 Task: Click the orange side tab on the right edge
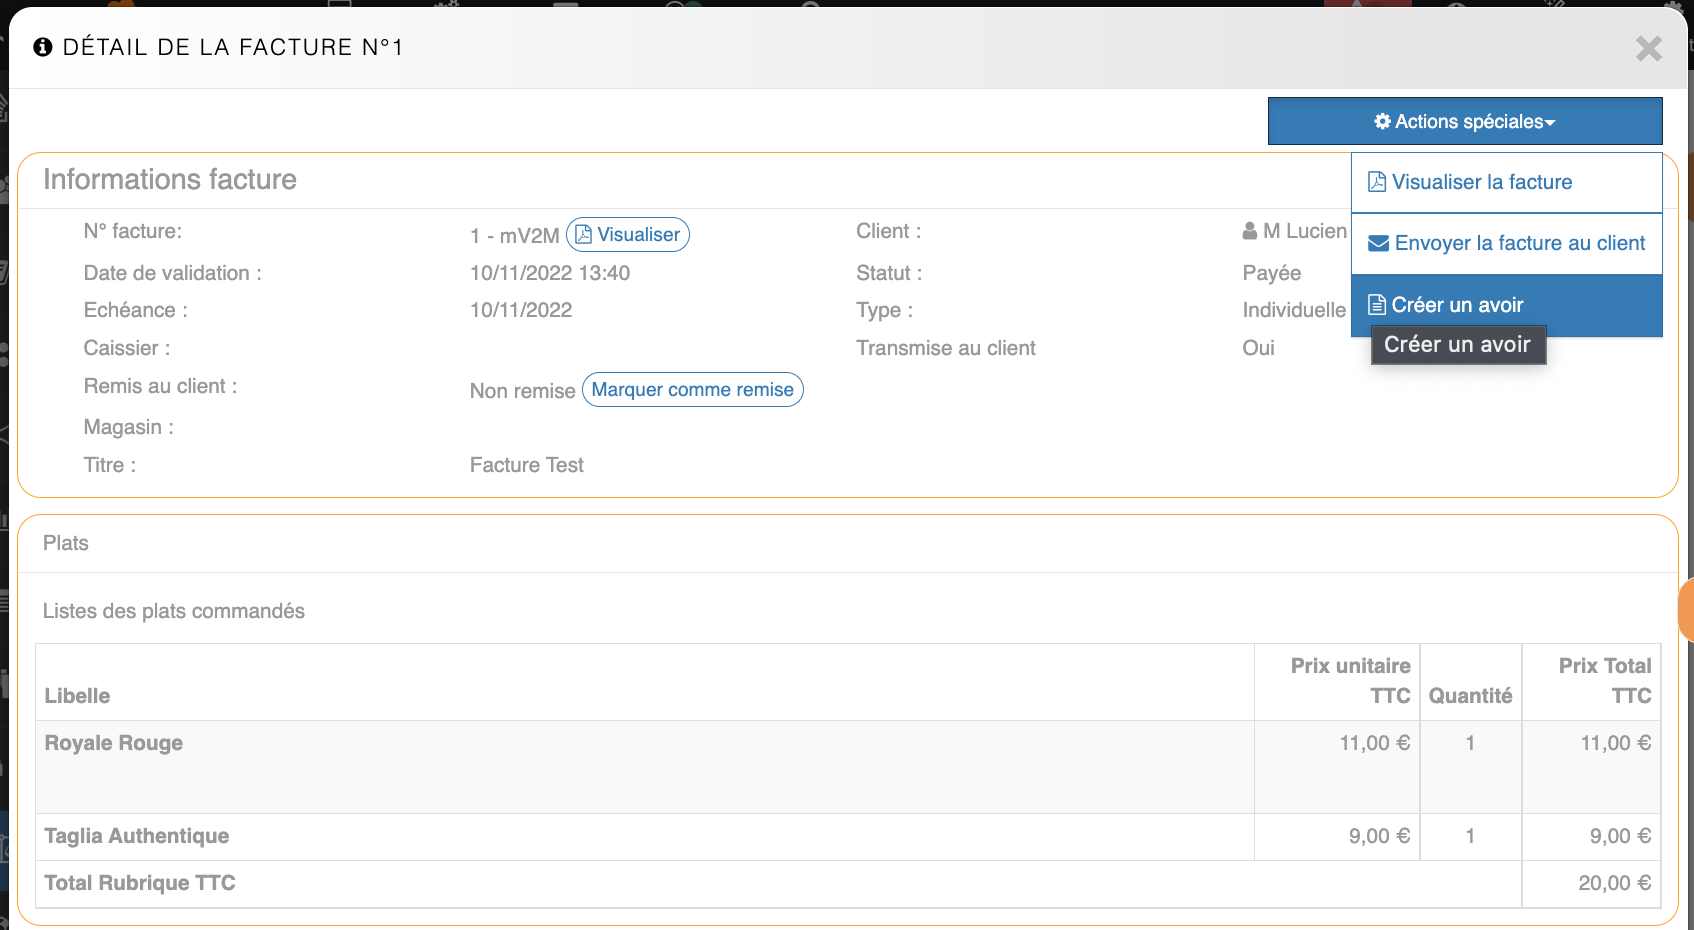pyautogui.click(x=1685, y=608)
